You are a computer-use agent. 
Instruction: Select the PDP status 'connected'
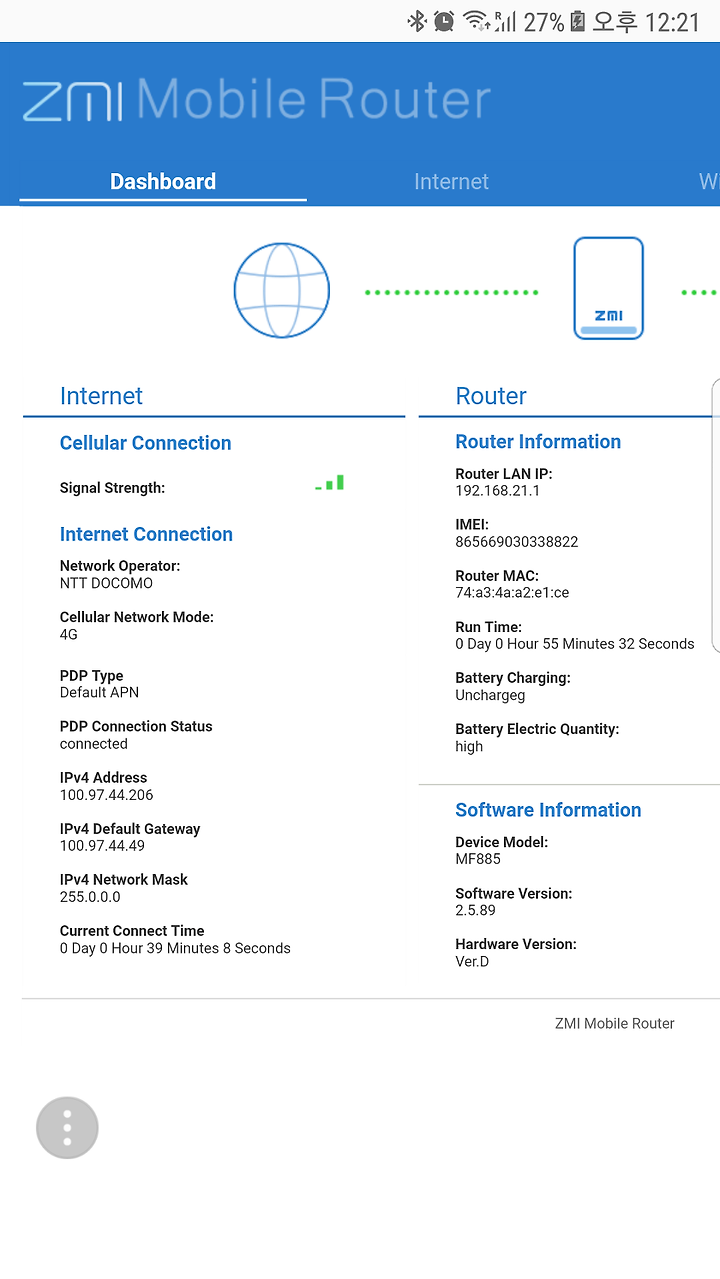(94, 744)
